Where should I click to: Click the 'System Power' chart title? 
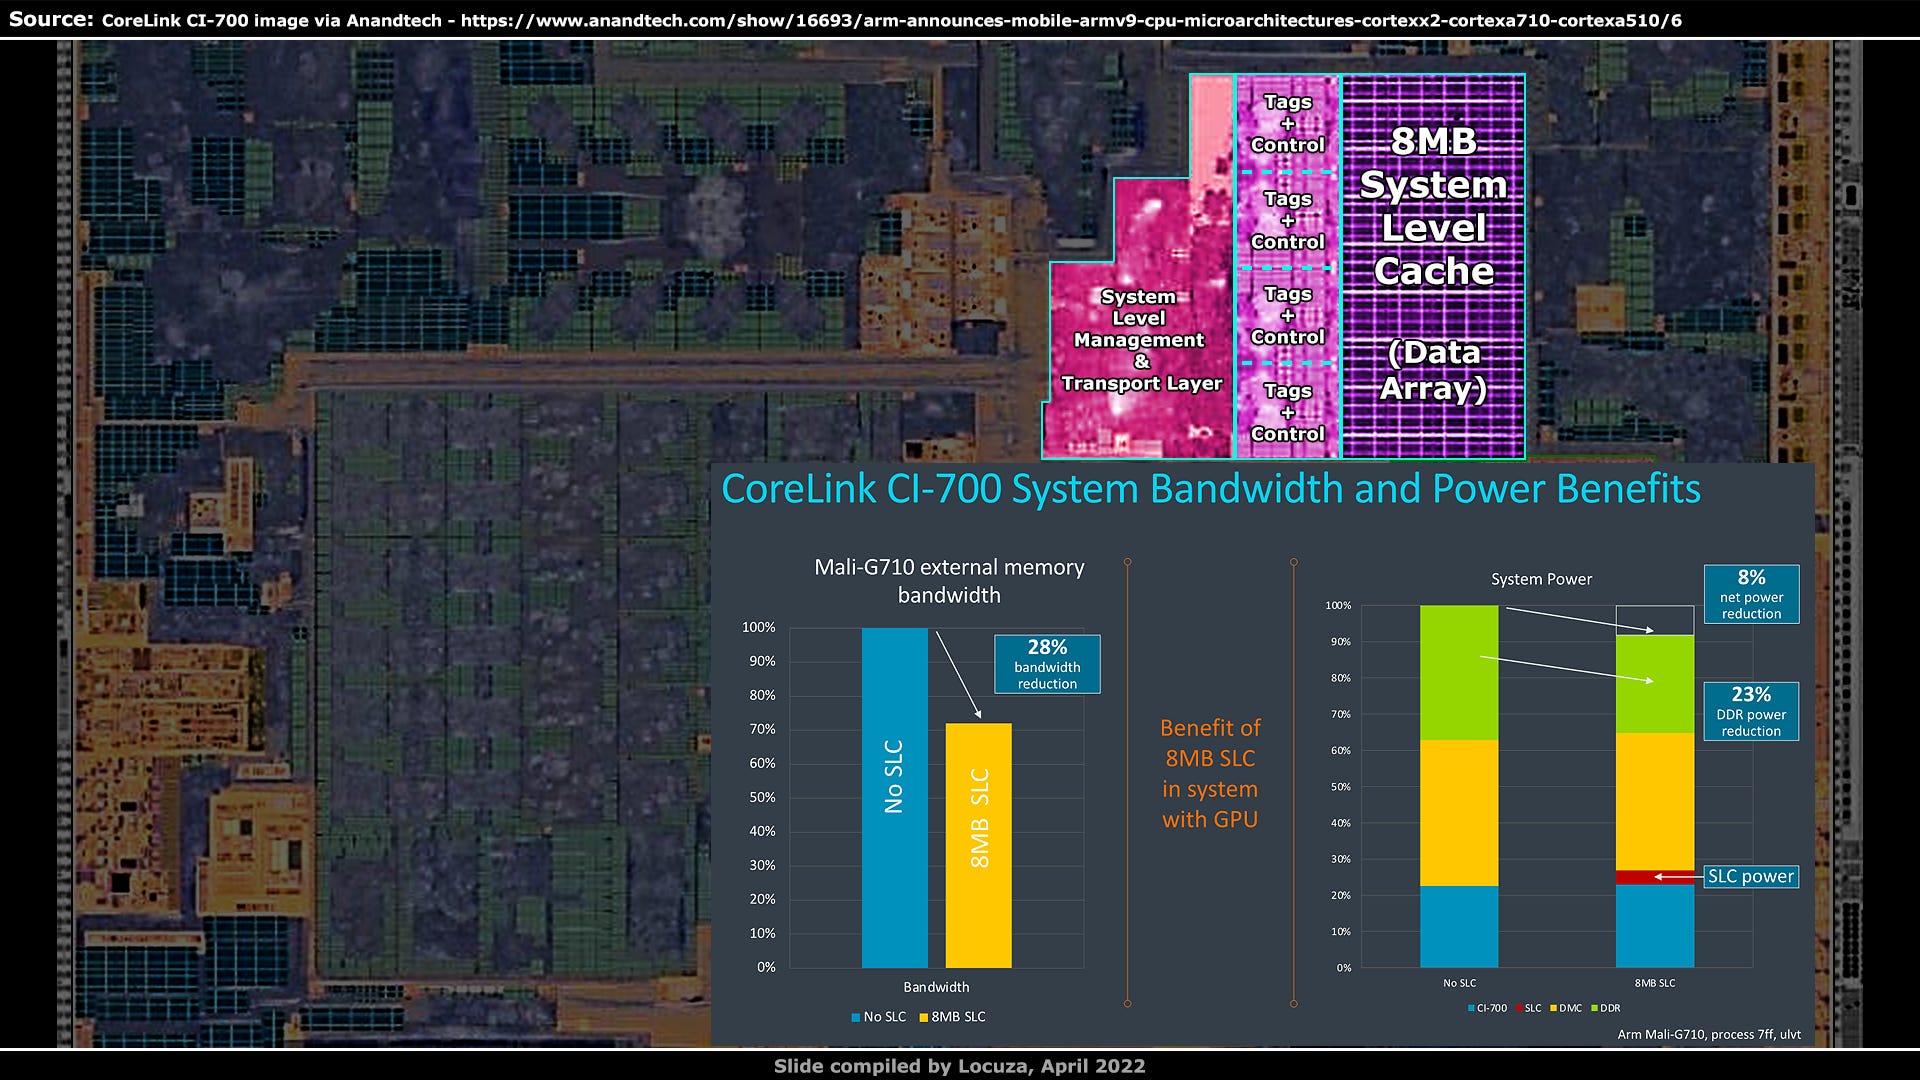1541,579
